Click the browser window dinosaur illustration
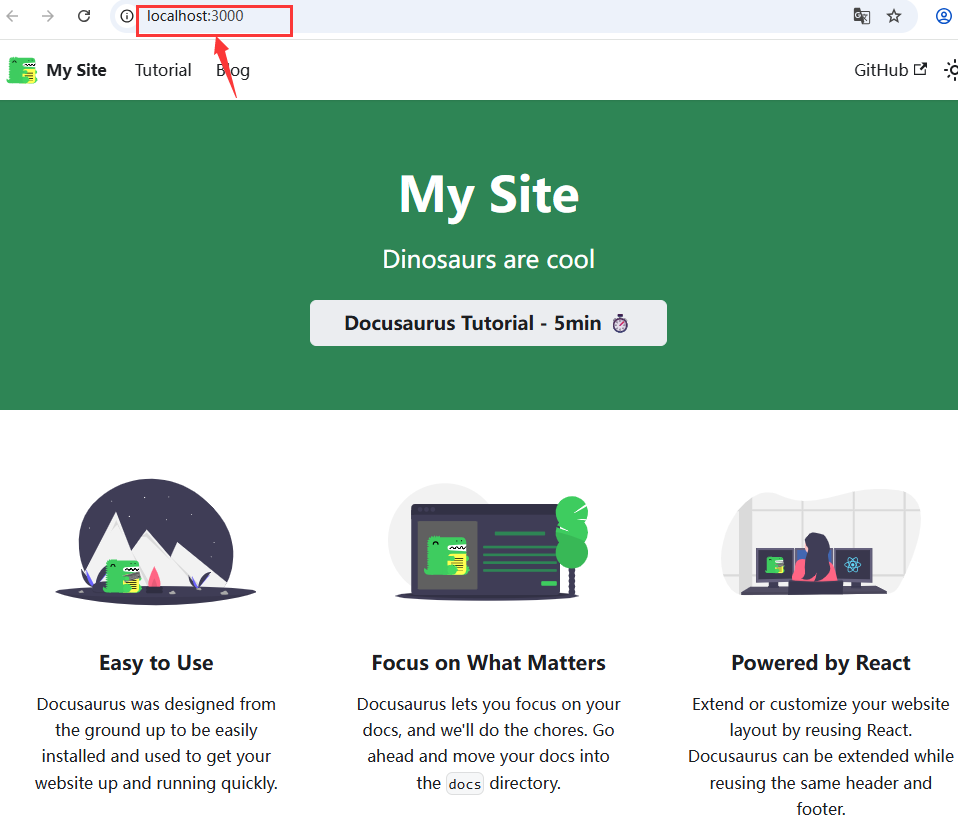 (488, 541)
